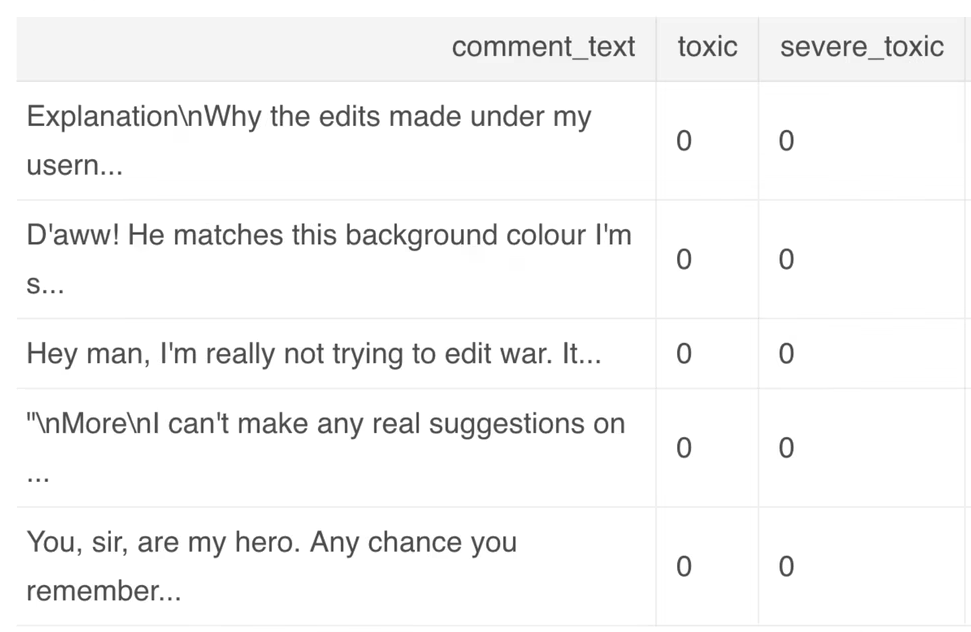Image resolution: width=971 pixels, height=632 pixels.
Task: Click toxic value in the '\nMore' row
Action: 684,448
